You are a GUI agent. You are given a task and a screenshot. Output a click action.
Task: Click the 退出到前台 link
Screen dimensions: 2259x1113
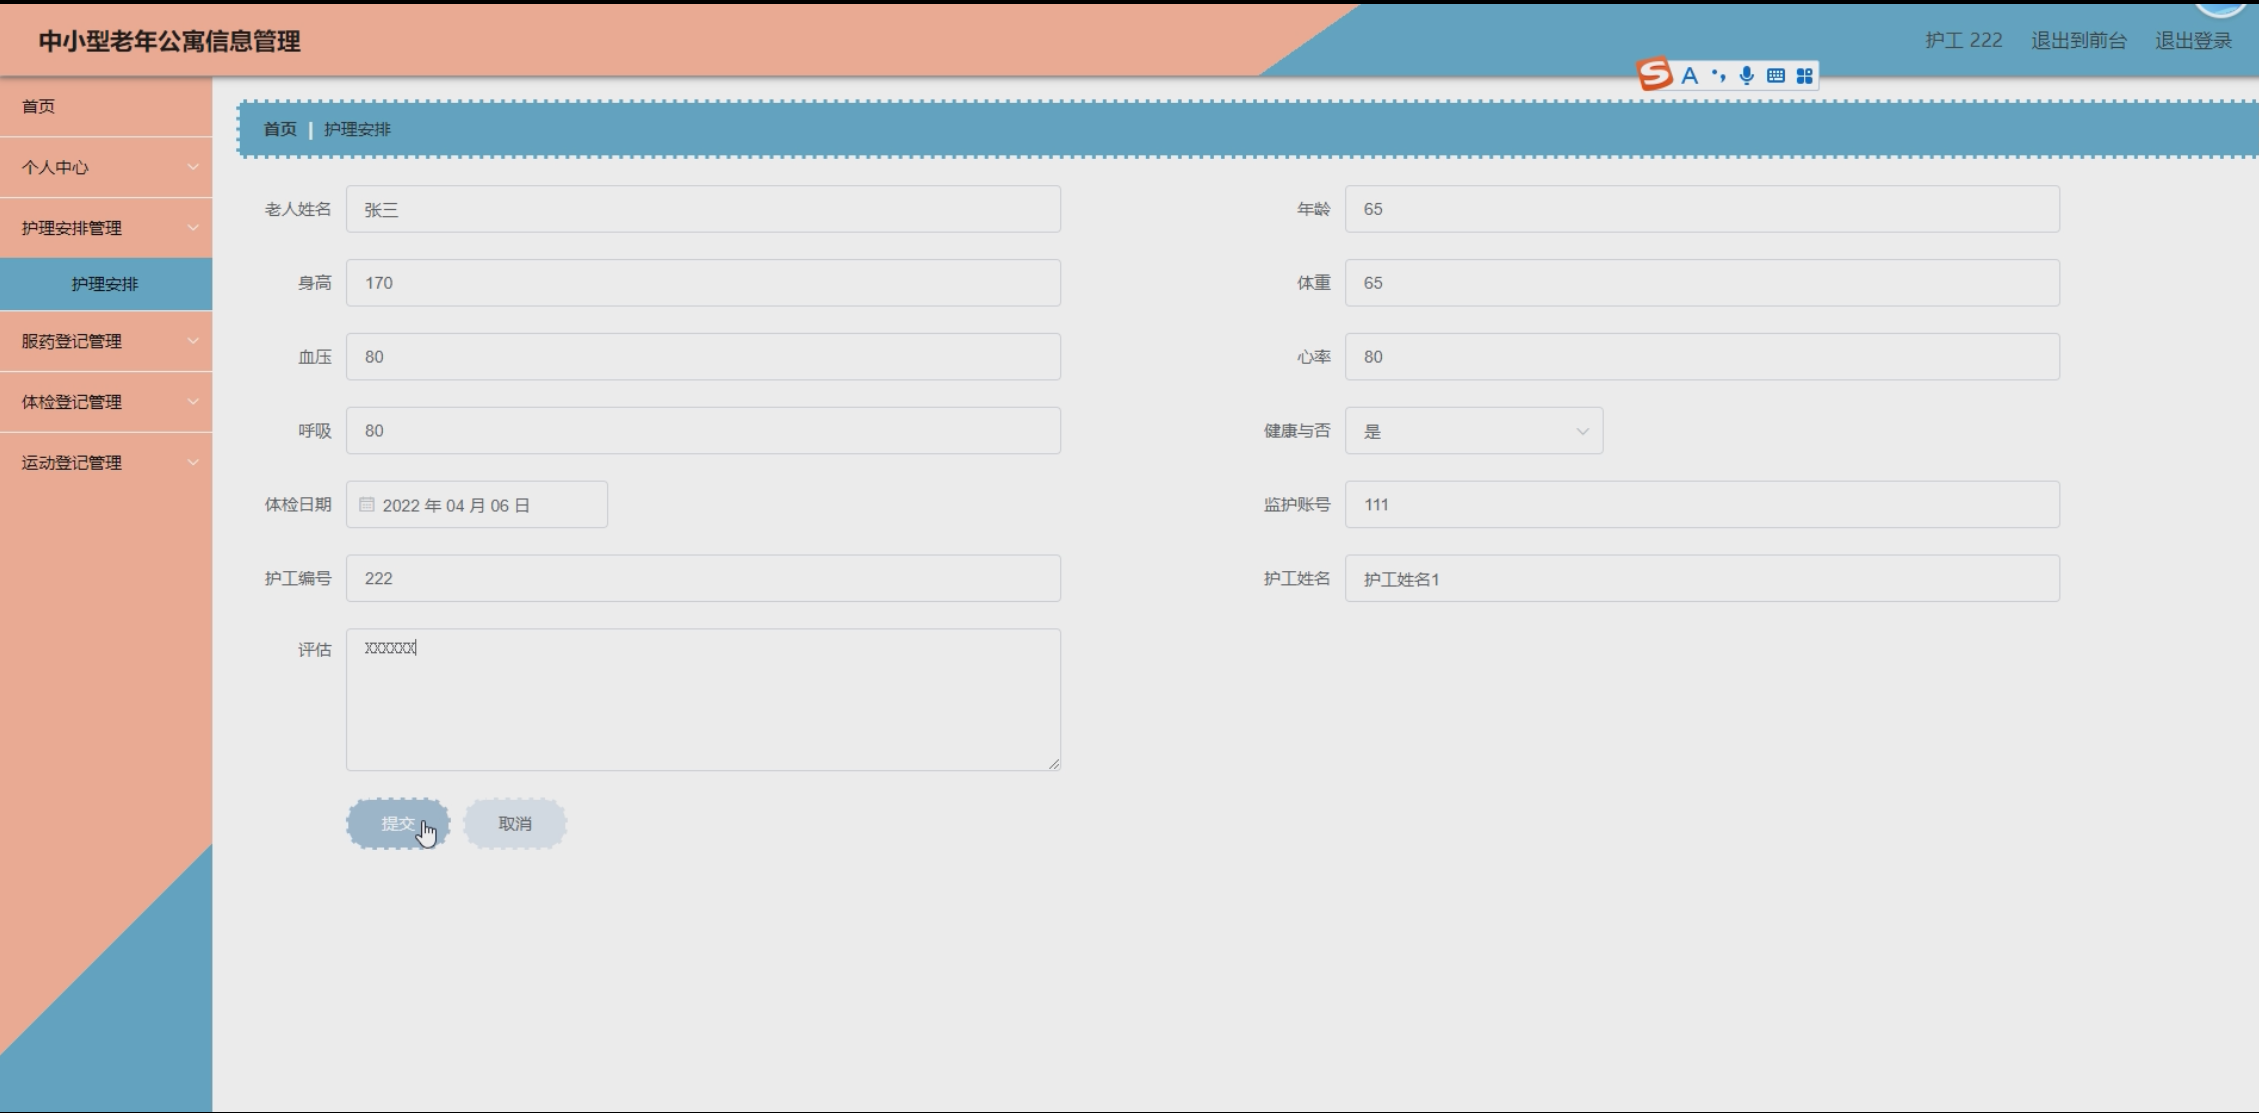tap(2078, 41)
